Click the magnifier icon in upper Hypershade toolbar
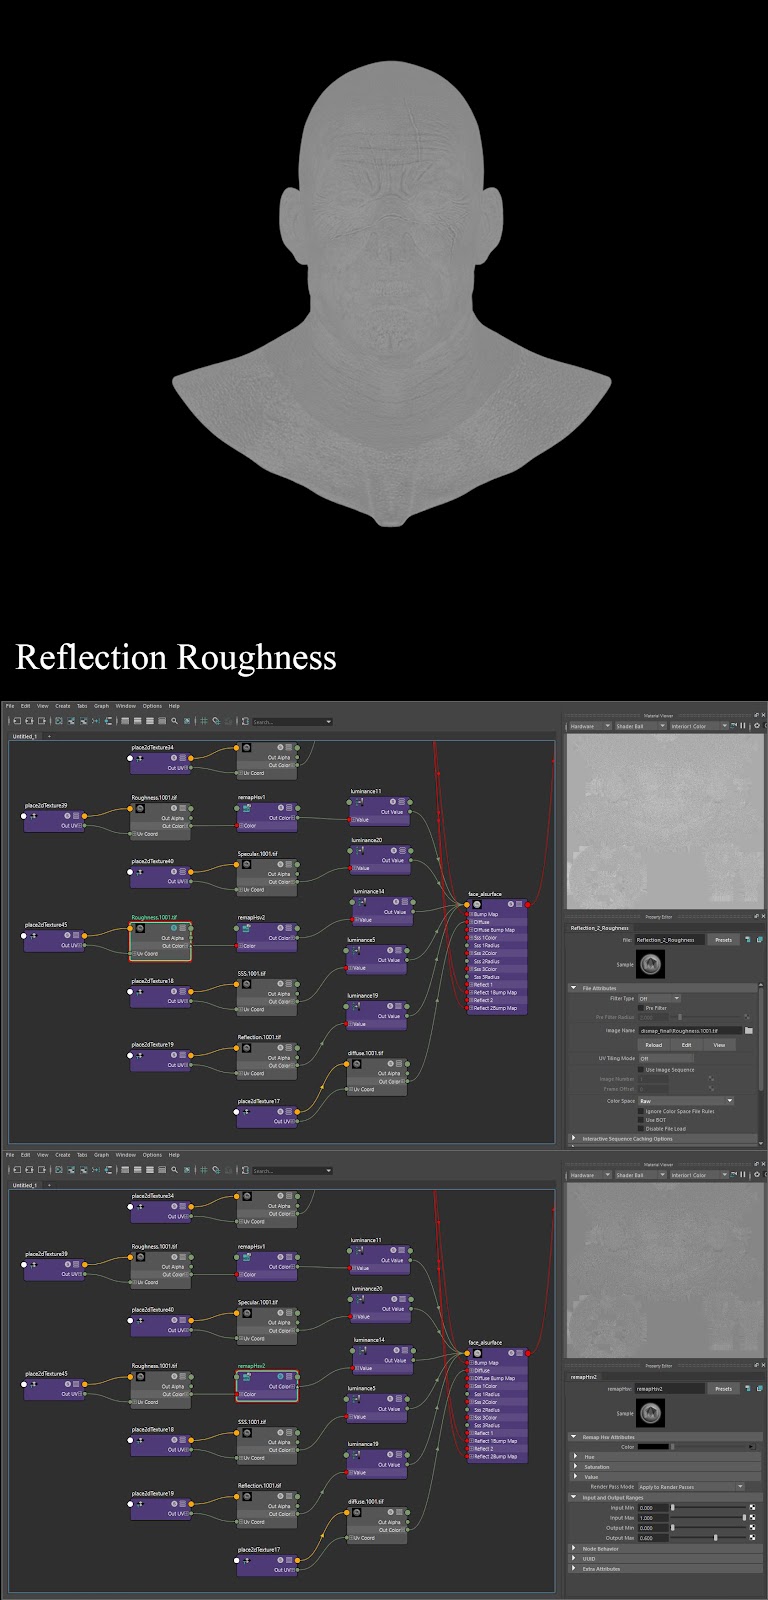The width and height of the screenshot is (768, 1600). pos(174,720)
